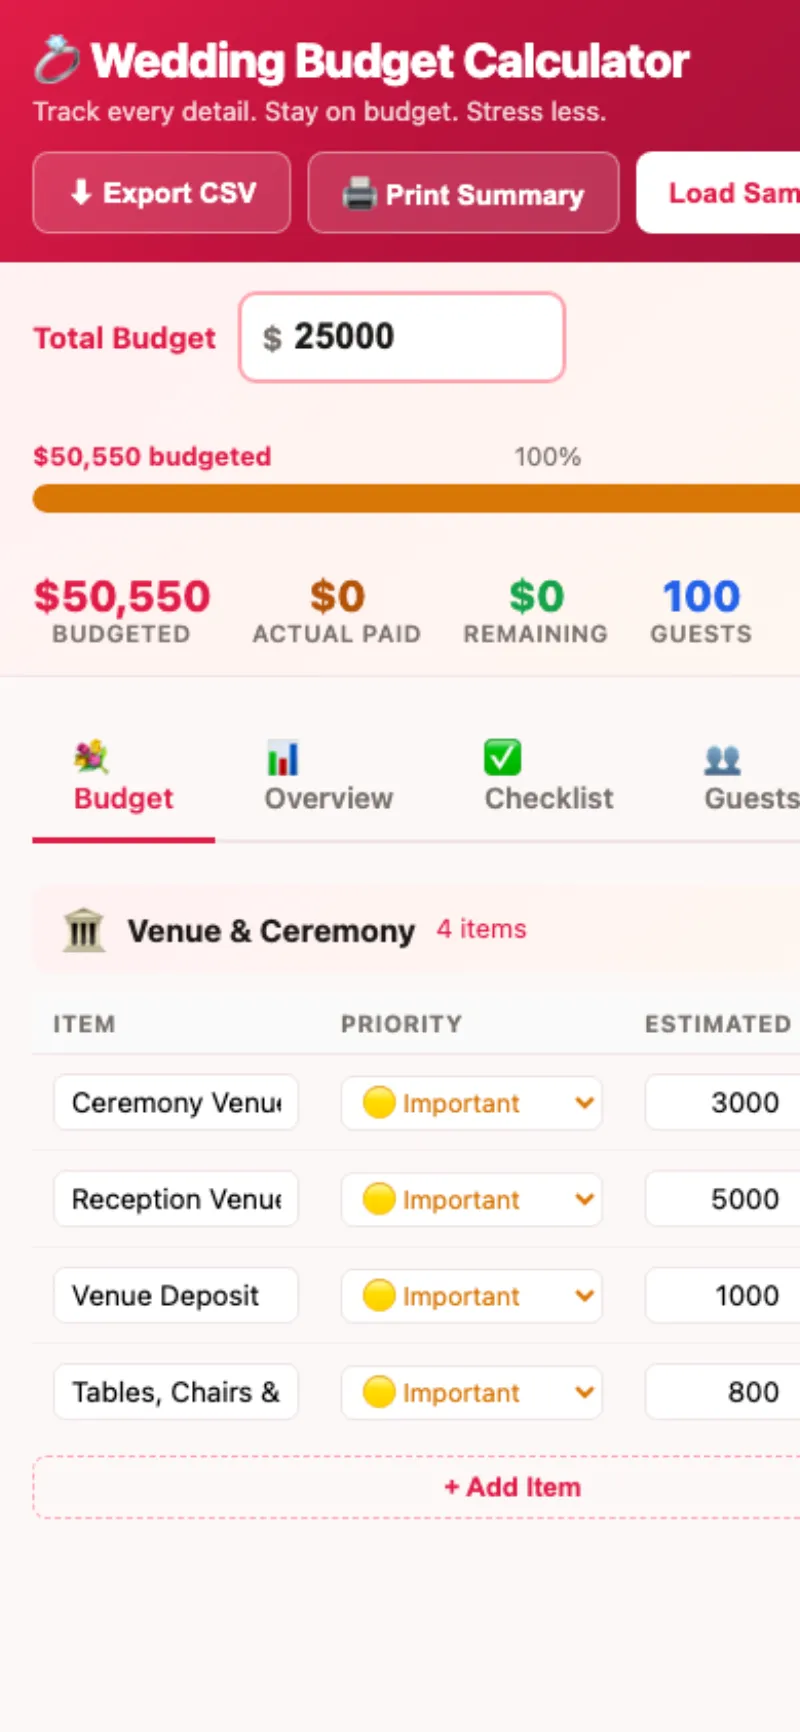Click the download arrow icon on Export CSV
This screenshot has height=1732, width=800.
click(81, 193)
